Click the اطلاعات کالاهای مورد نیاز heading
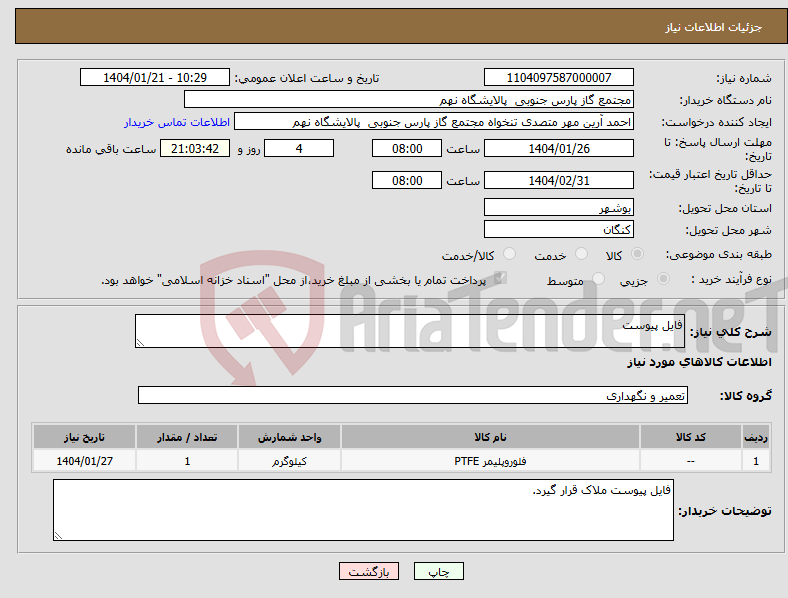This screenshot has width=788, height=598. (699, 362)
